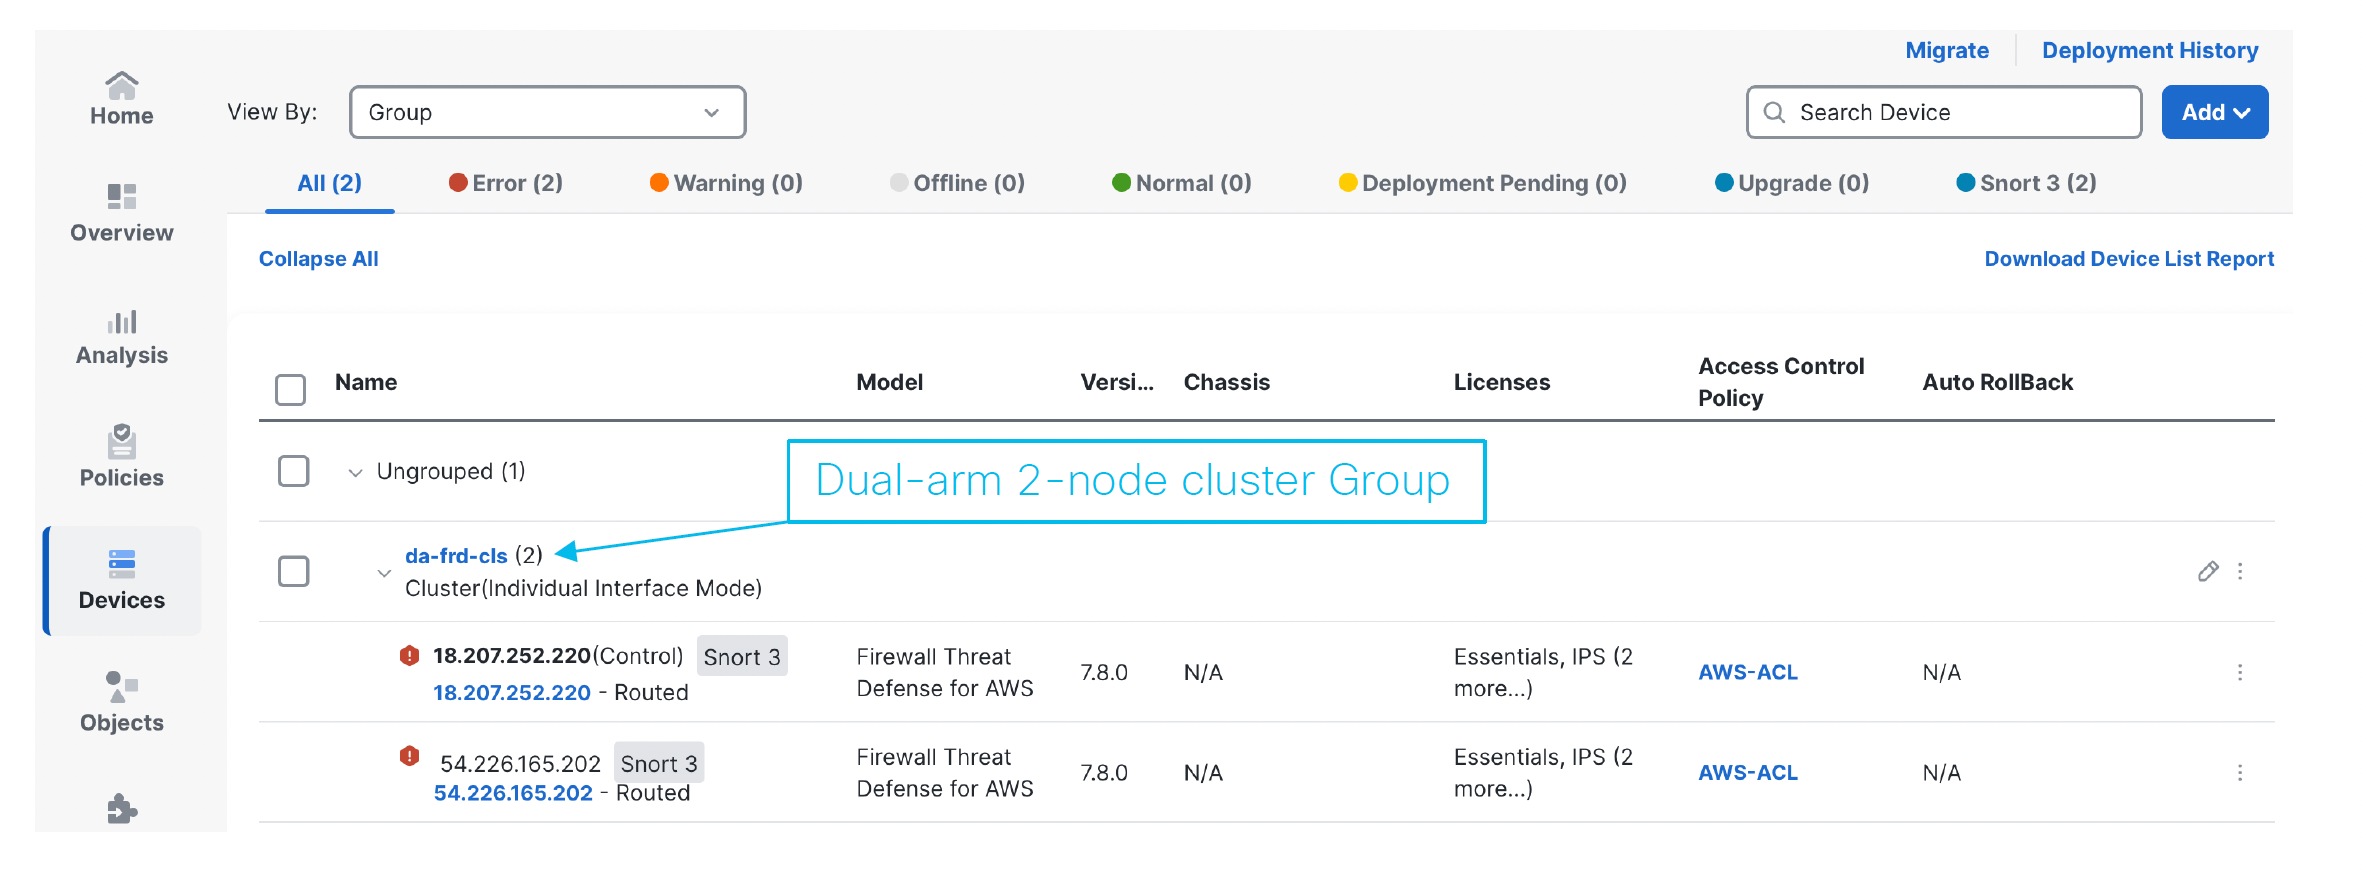Open more options for 54.226.165.202 device
The height and width of the screenshot is (872, 2366).
[2240, 772]
